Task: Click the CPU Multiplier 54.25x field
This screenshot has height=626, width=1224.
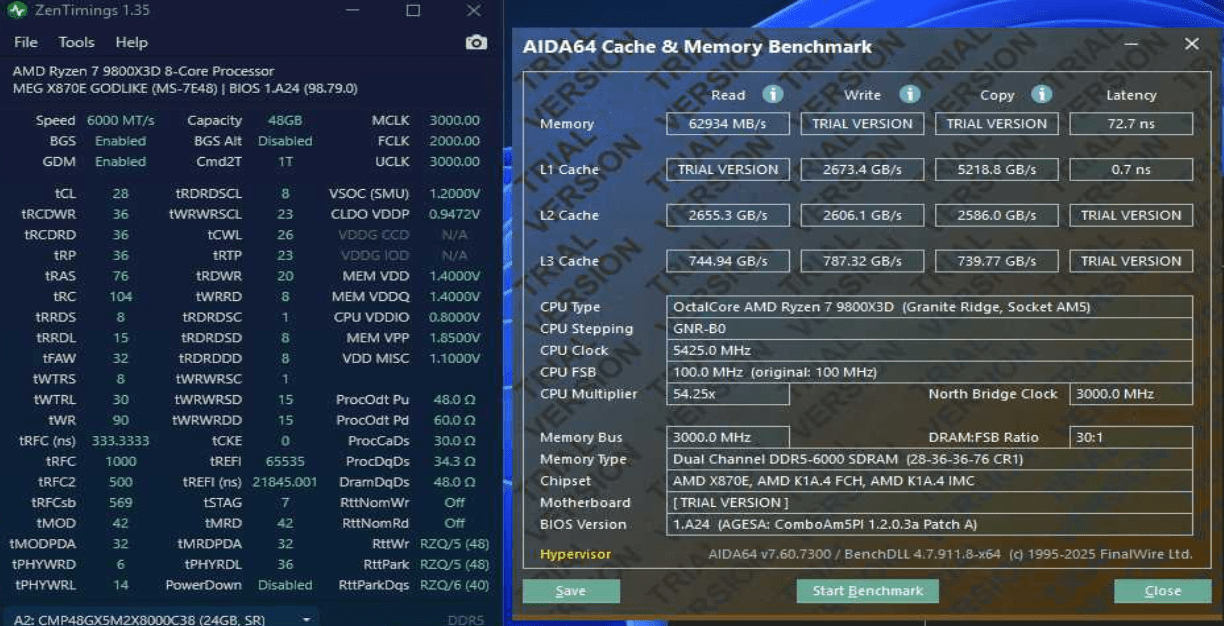Action: 728,394
